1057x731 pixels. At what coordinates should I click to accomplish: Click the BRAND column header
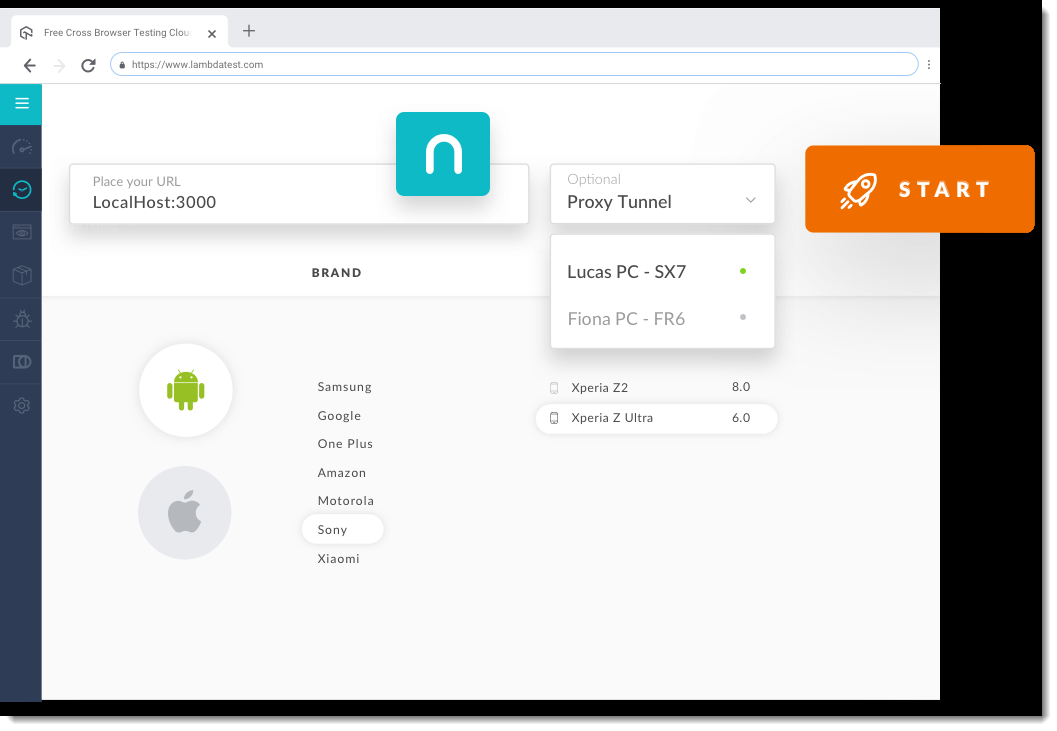(336, 272)
